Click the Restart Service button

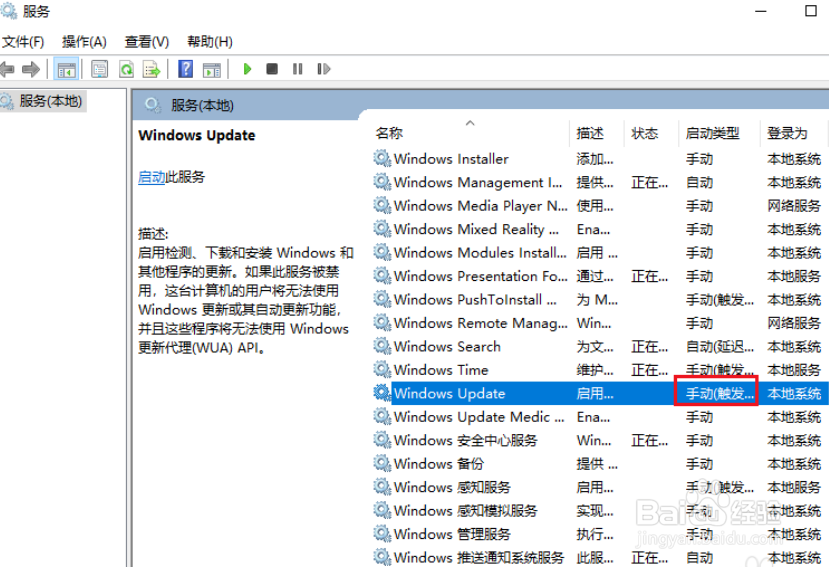[x=324, y=69]
